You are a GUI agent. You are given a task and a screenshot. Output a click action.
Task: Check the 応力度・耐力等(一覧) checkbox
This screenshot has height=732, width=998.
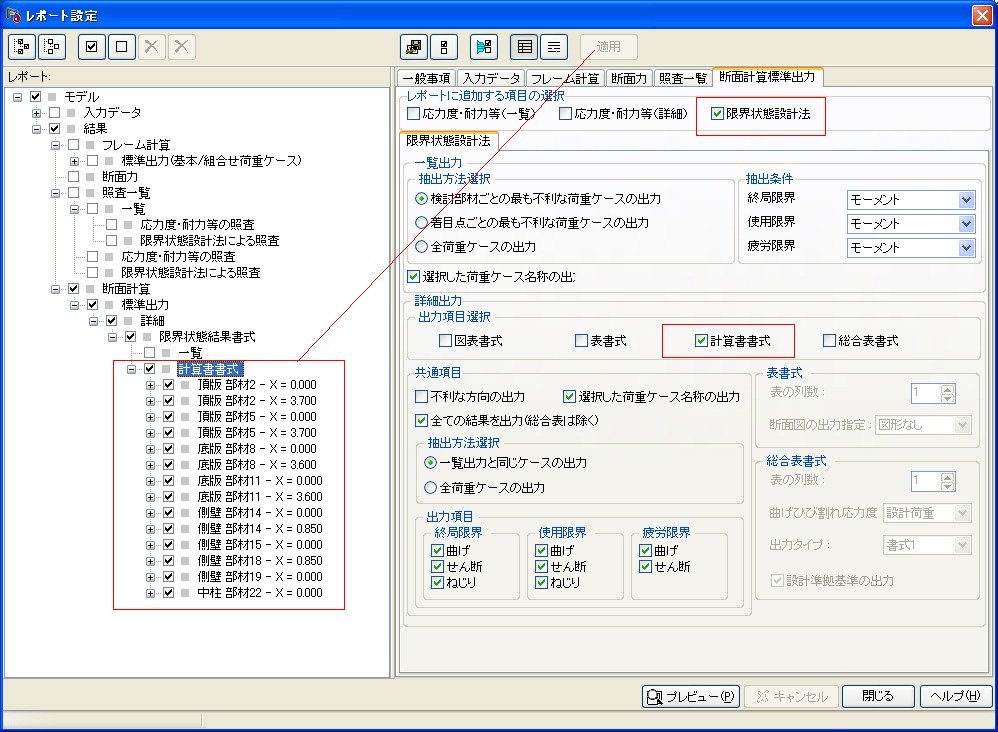(x=414, y=114)
